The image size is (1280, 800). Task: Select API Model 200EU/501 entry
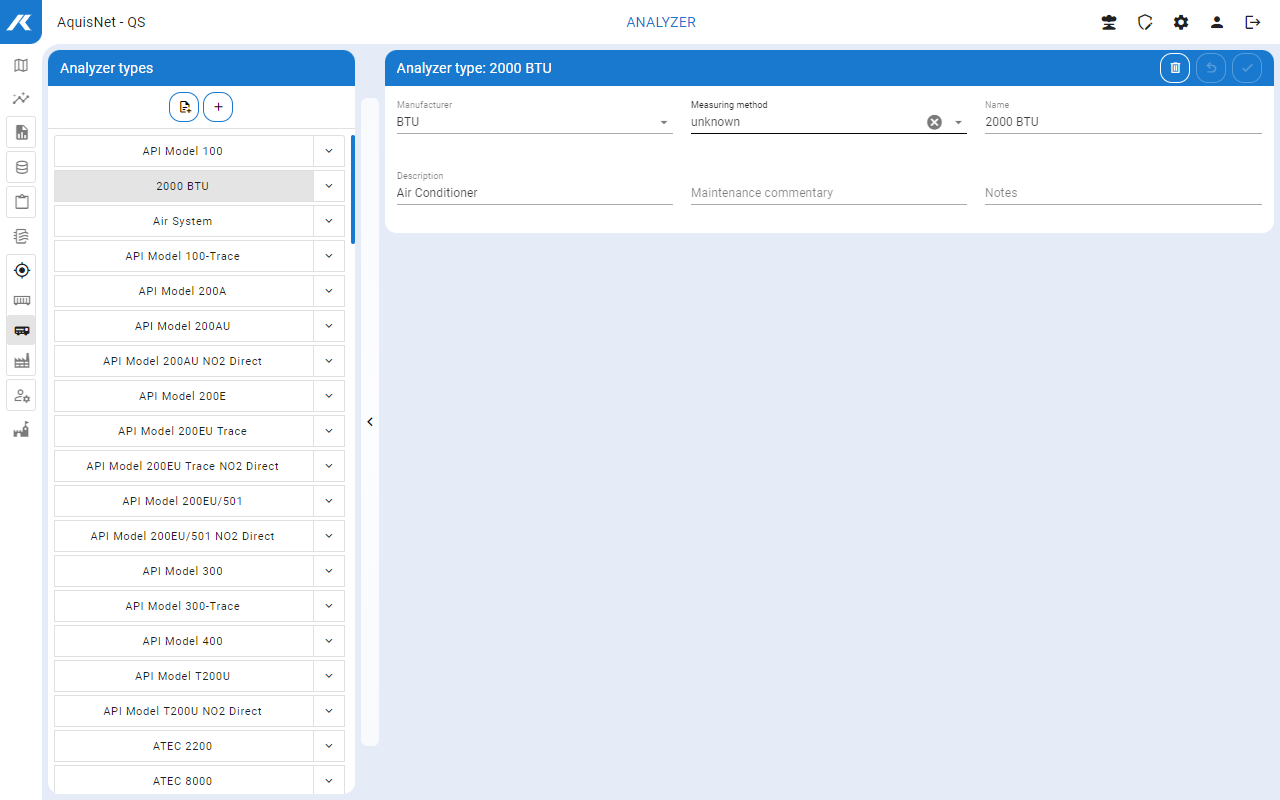tap(183, 501)
